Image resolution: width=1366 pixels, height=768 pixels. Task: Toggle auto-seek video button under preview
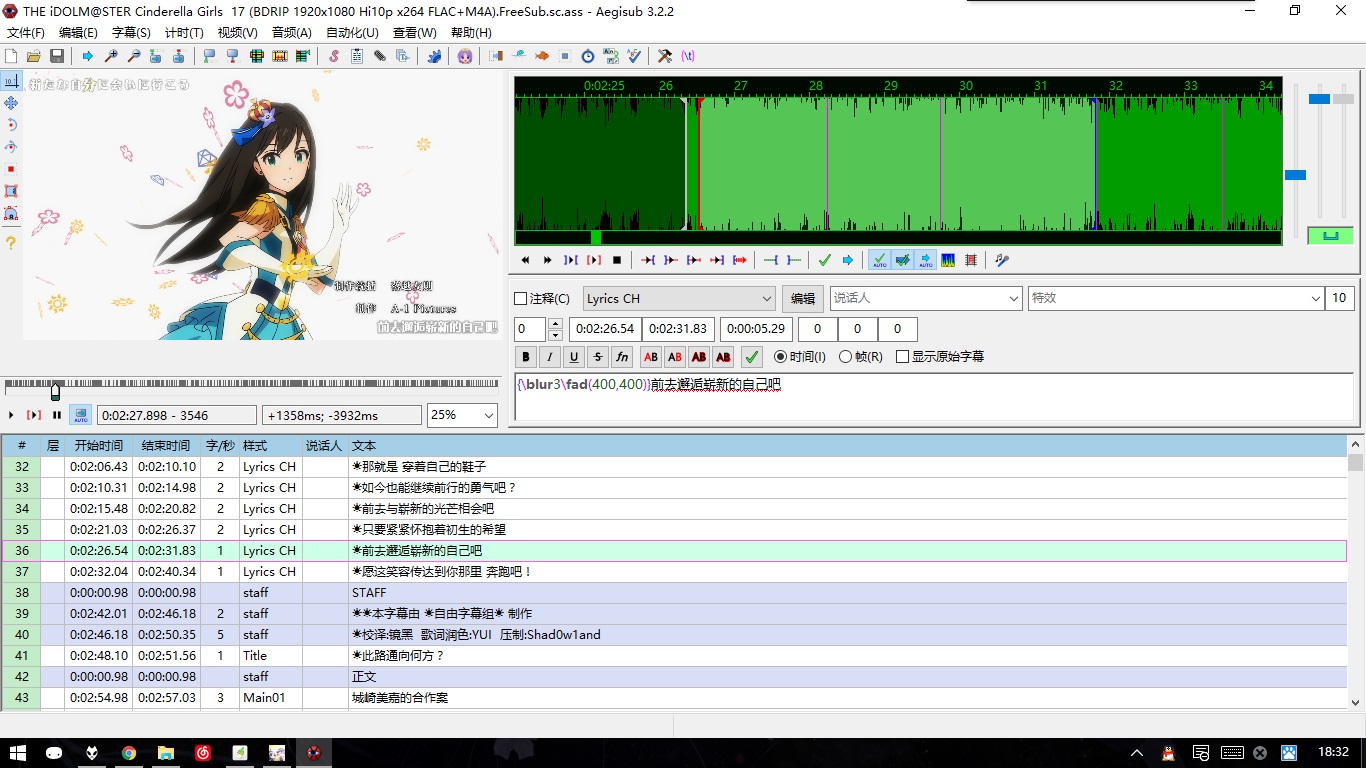[x=80, y=415]
